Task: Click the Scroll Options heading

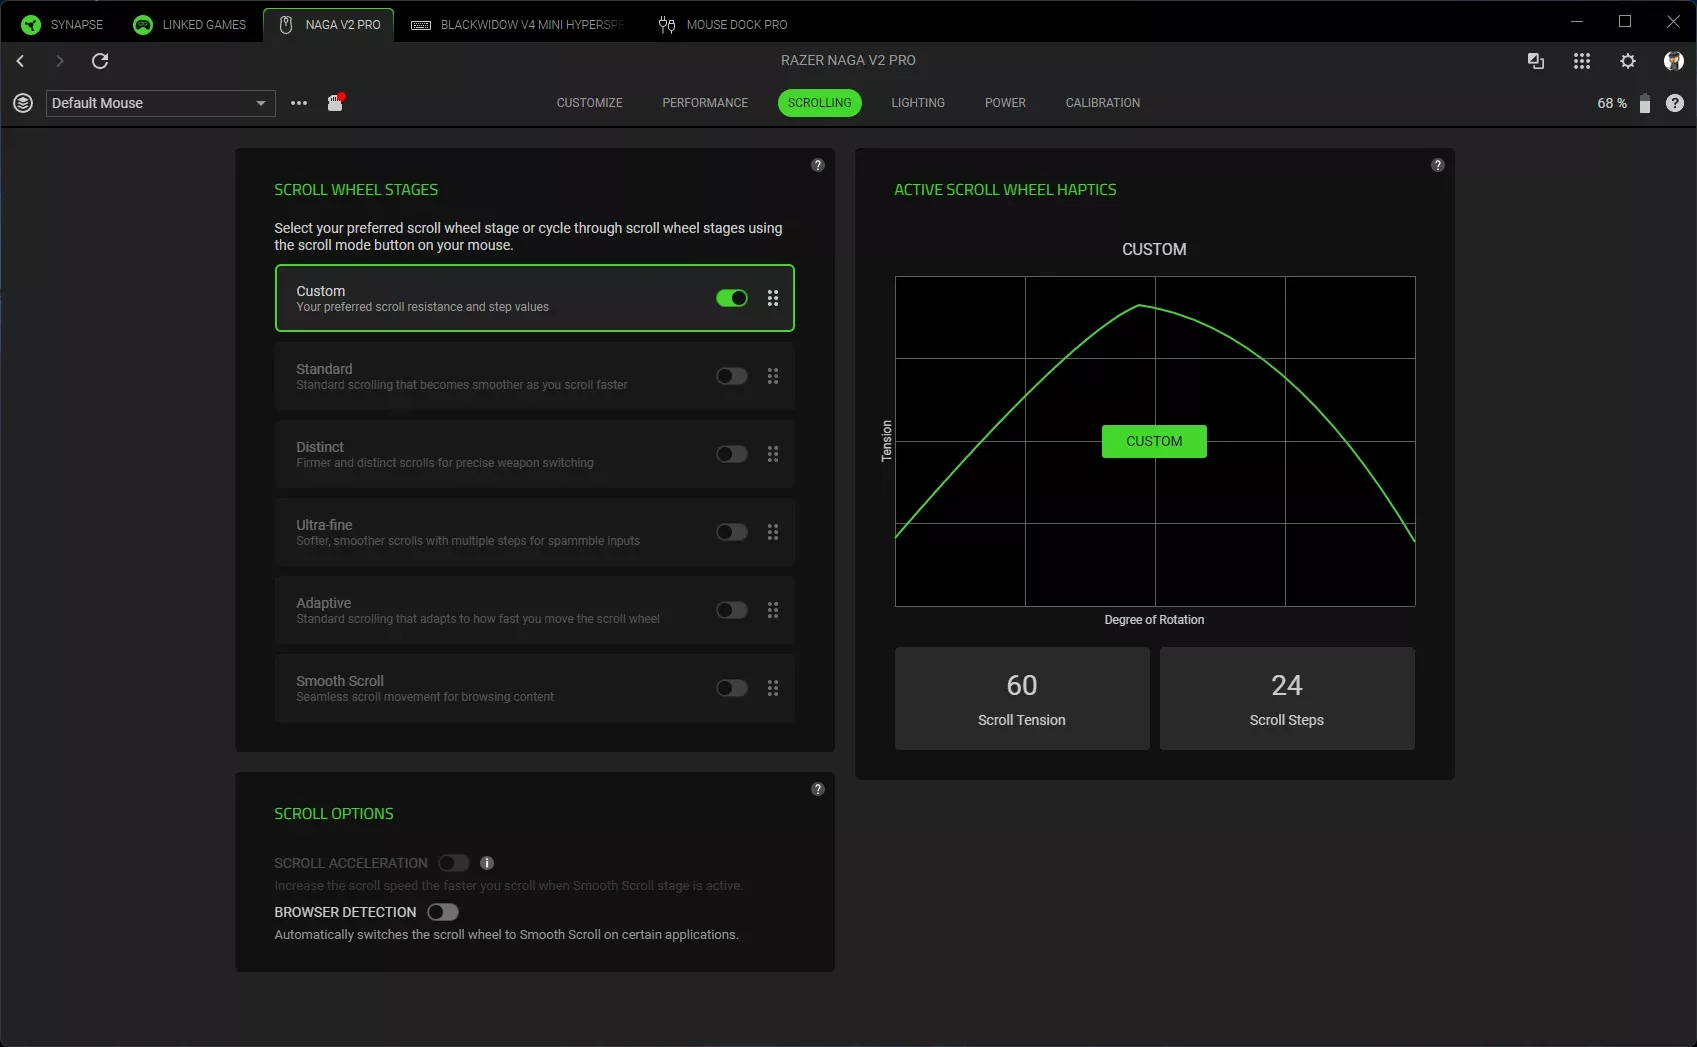Action: (x=334, y=814)
